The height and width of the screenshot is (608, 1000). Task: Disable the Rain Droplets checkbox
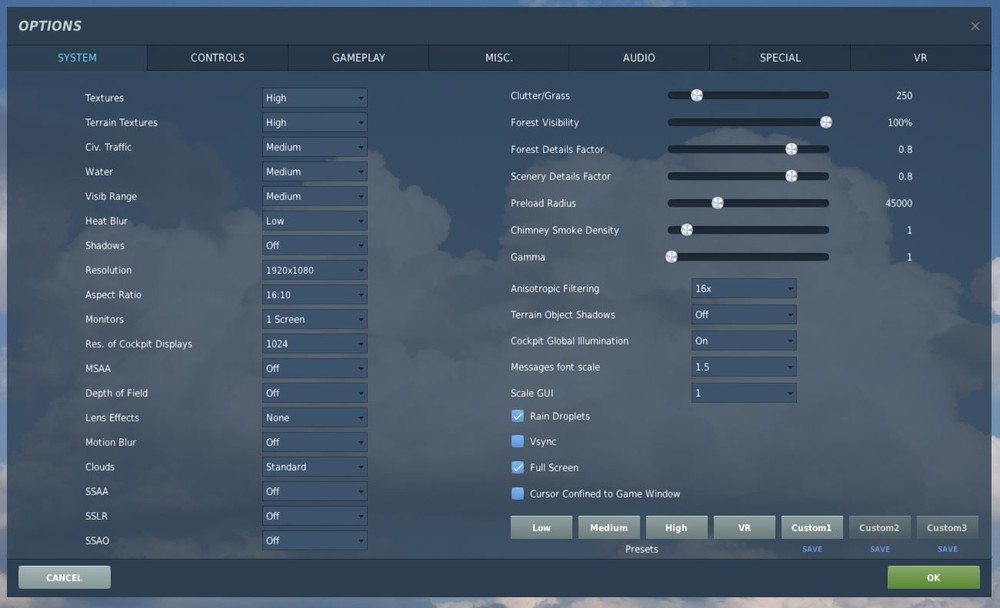tap(518, 415)
